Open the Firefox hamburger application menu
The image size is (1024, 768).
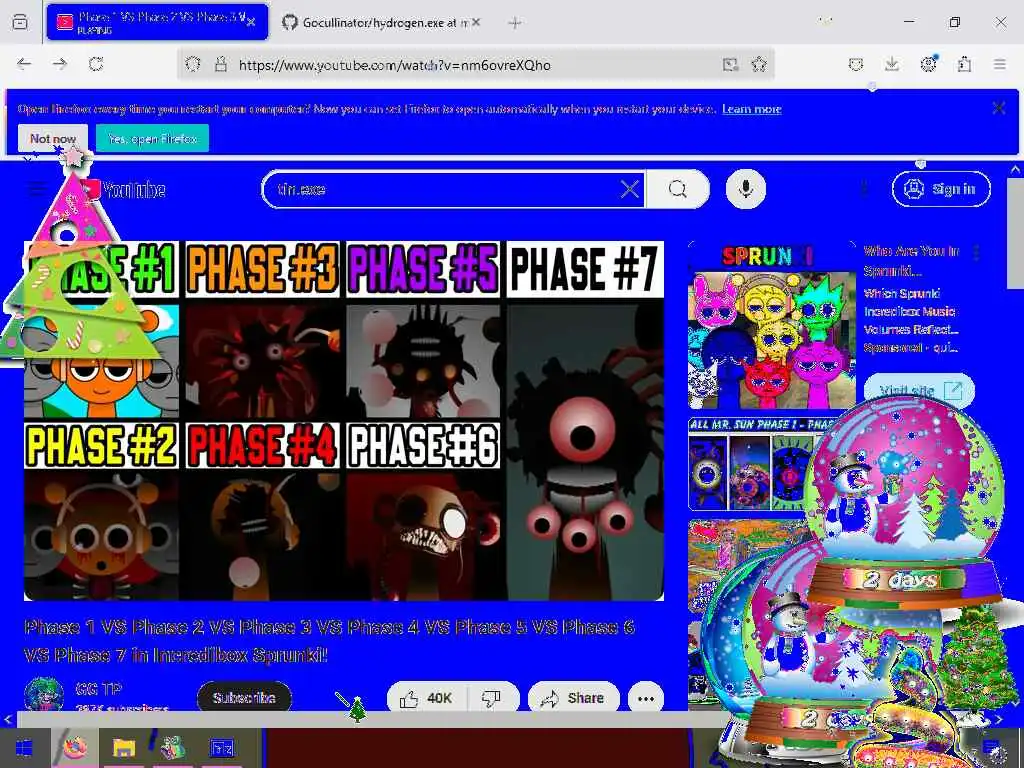pos(1000,64)
